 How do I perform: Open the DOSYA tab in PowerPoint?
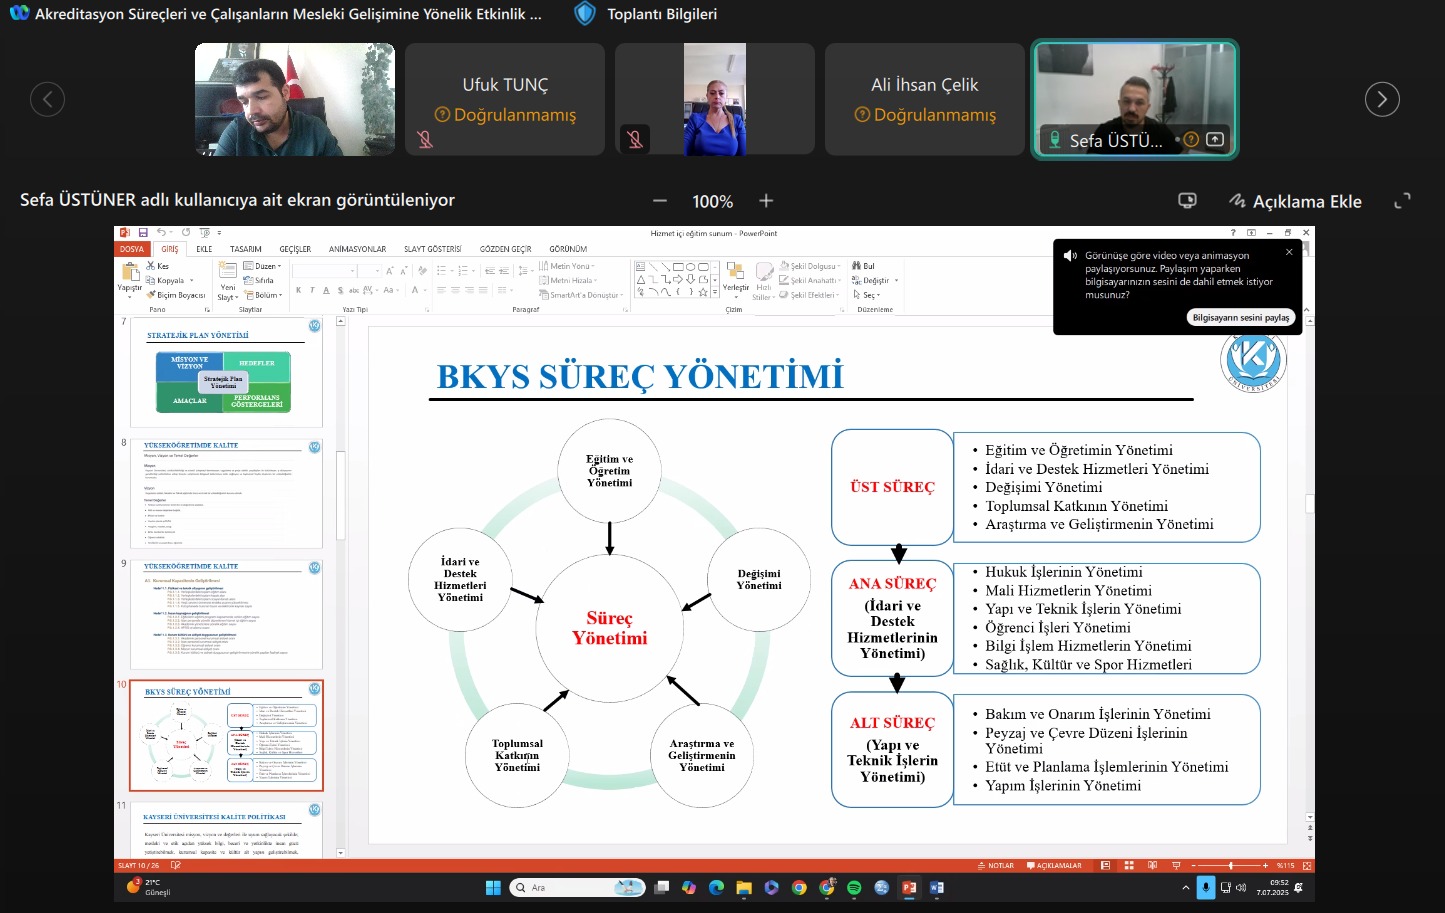132,249
